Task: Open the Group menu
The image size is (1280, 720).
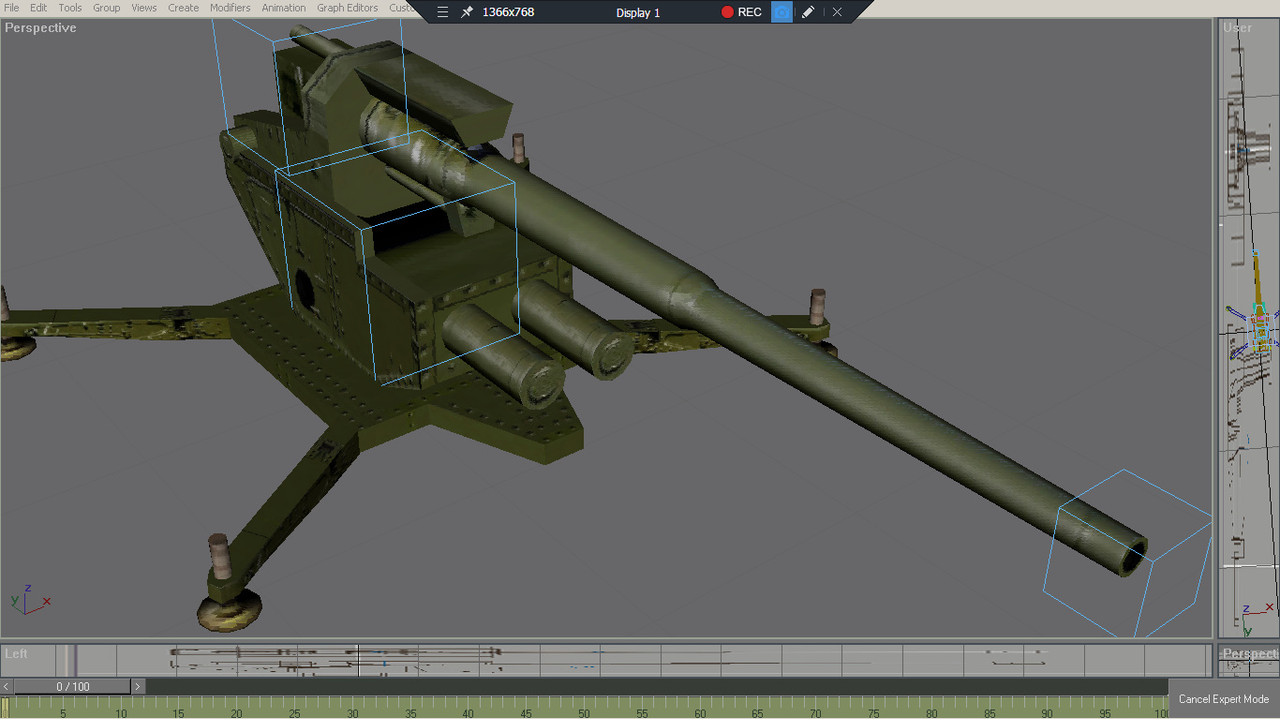Action: pos(106,7)
